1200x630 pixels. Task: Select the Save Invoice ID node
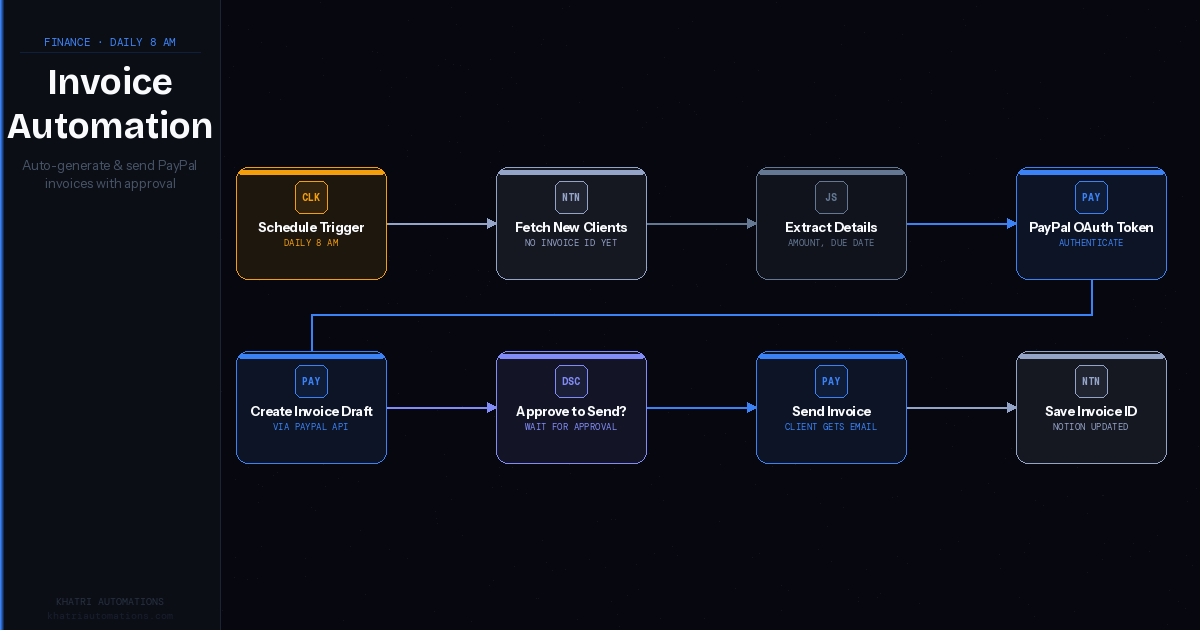tap(1091, 411)
